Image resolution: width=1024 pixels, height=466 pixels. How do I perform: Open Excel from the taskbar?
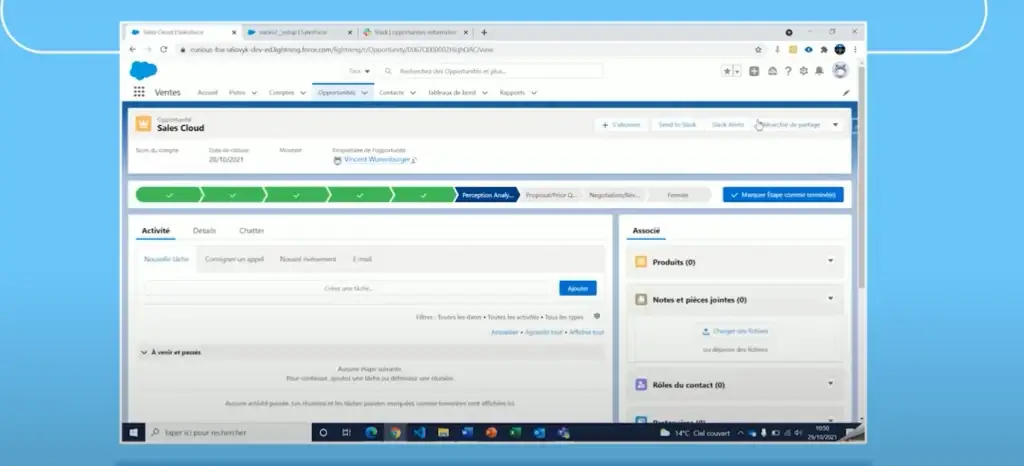pos(515,432)
